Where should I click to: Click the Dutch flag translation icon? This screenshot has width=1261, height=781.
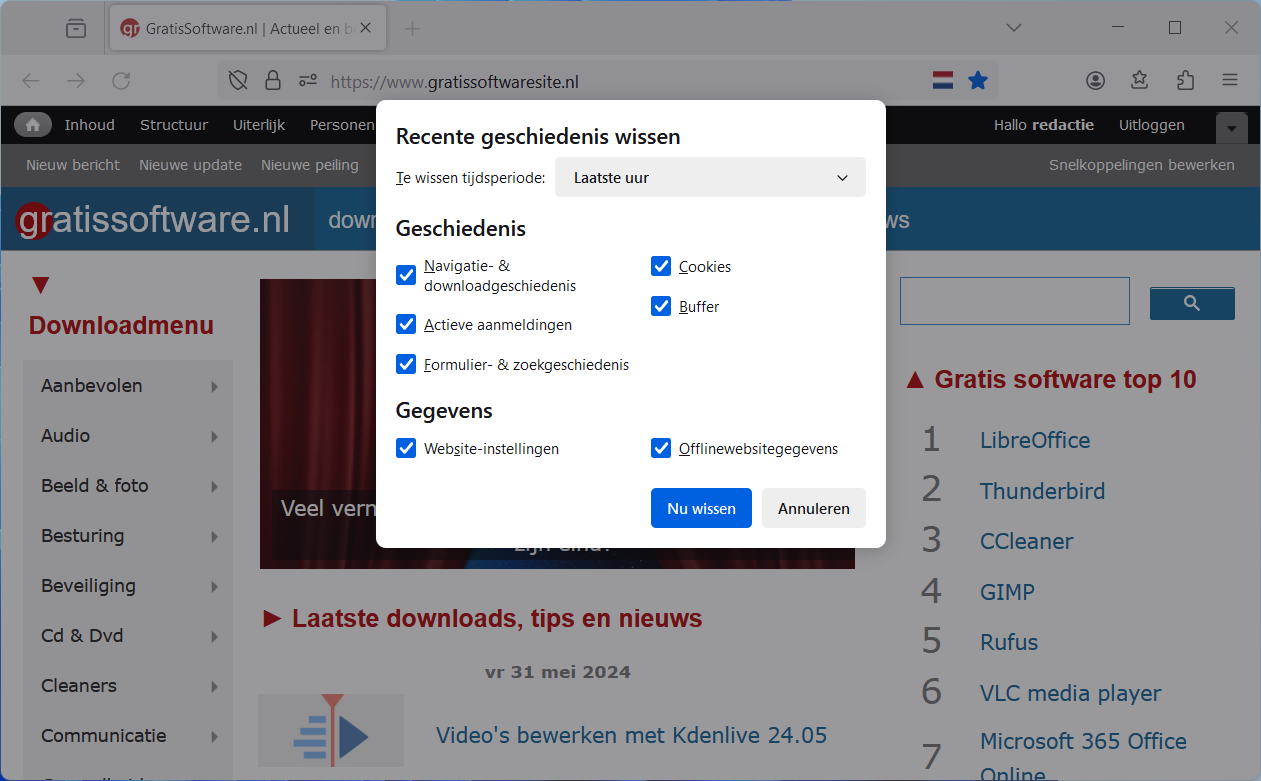(942, 81)
